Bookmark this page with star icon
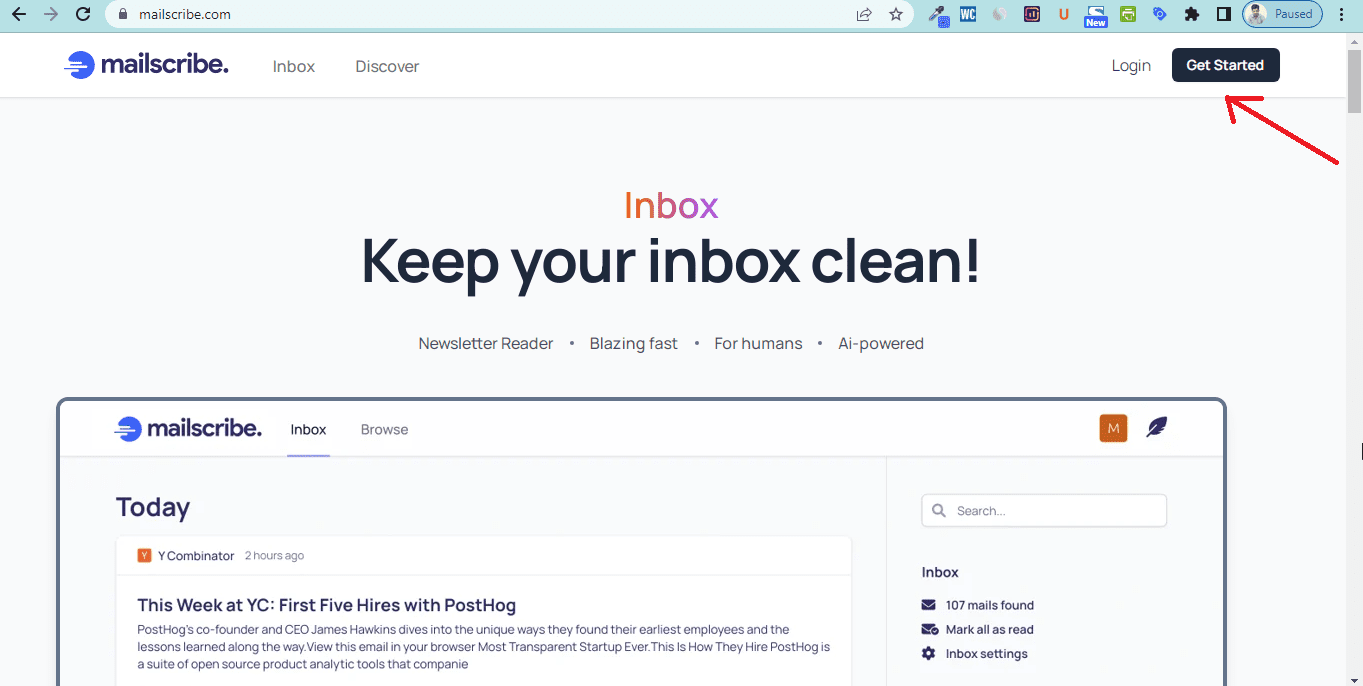1363x686 pixels. coord(896,14)
